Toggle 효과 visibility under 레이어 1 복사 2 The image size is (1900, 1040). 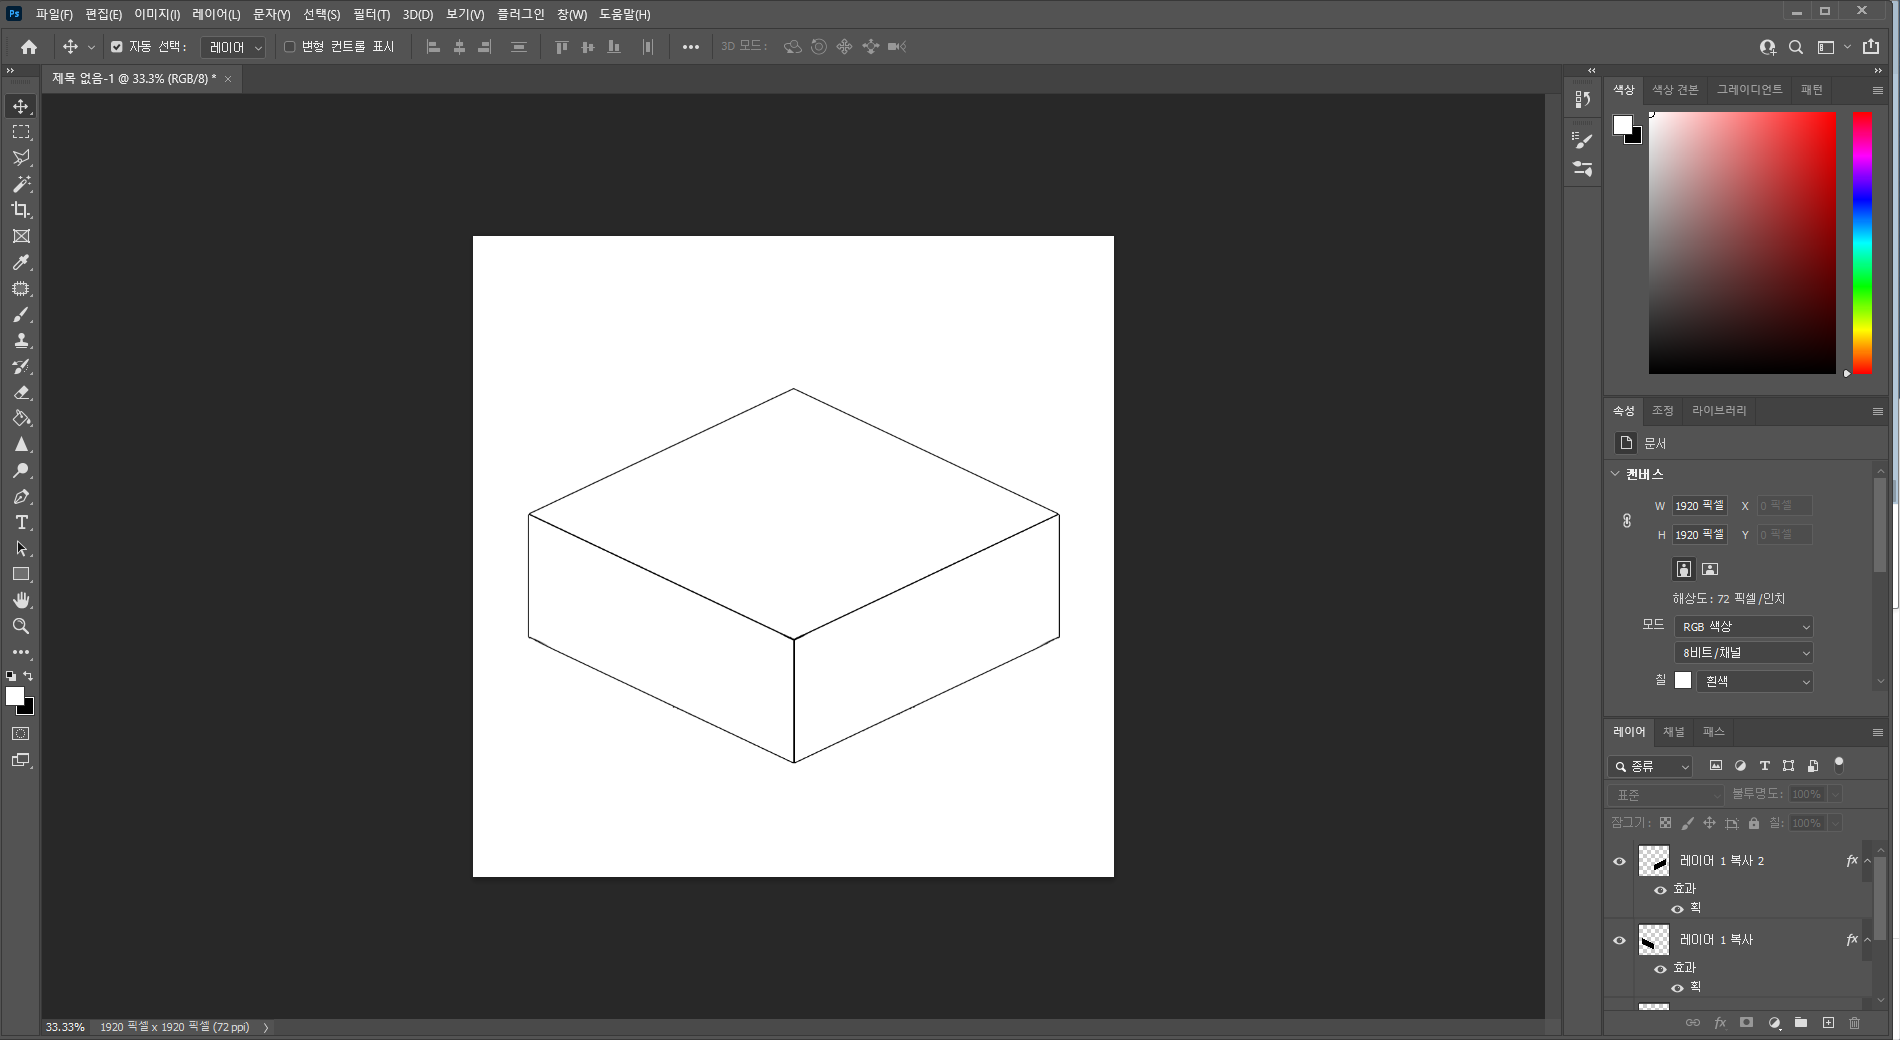(1661, 889)
